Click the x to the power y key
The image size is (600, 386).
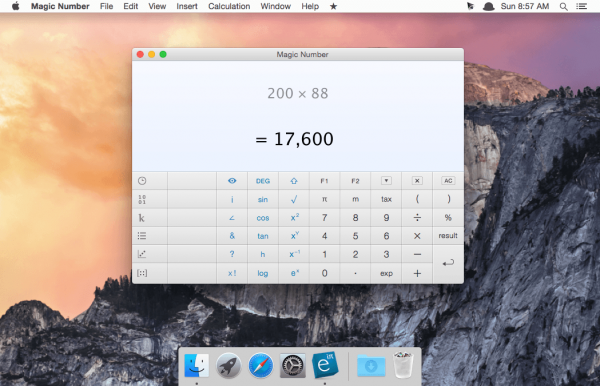click(x=294, y=236)
